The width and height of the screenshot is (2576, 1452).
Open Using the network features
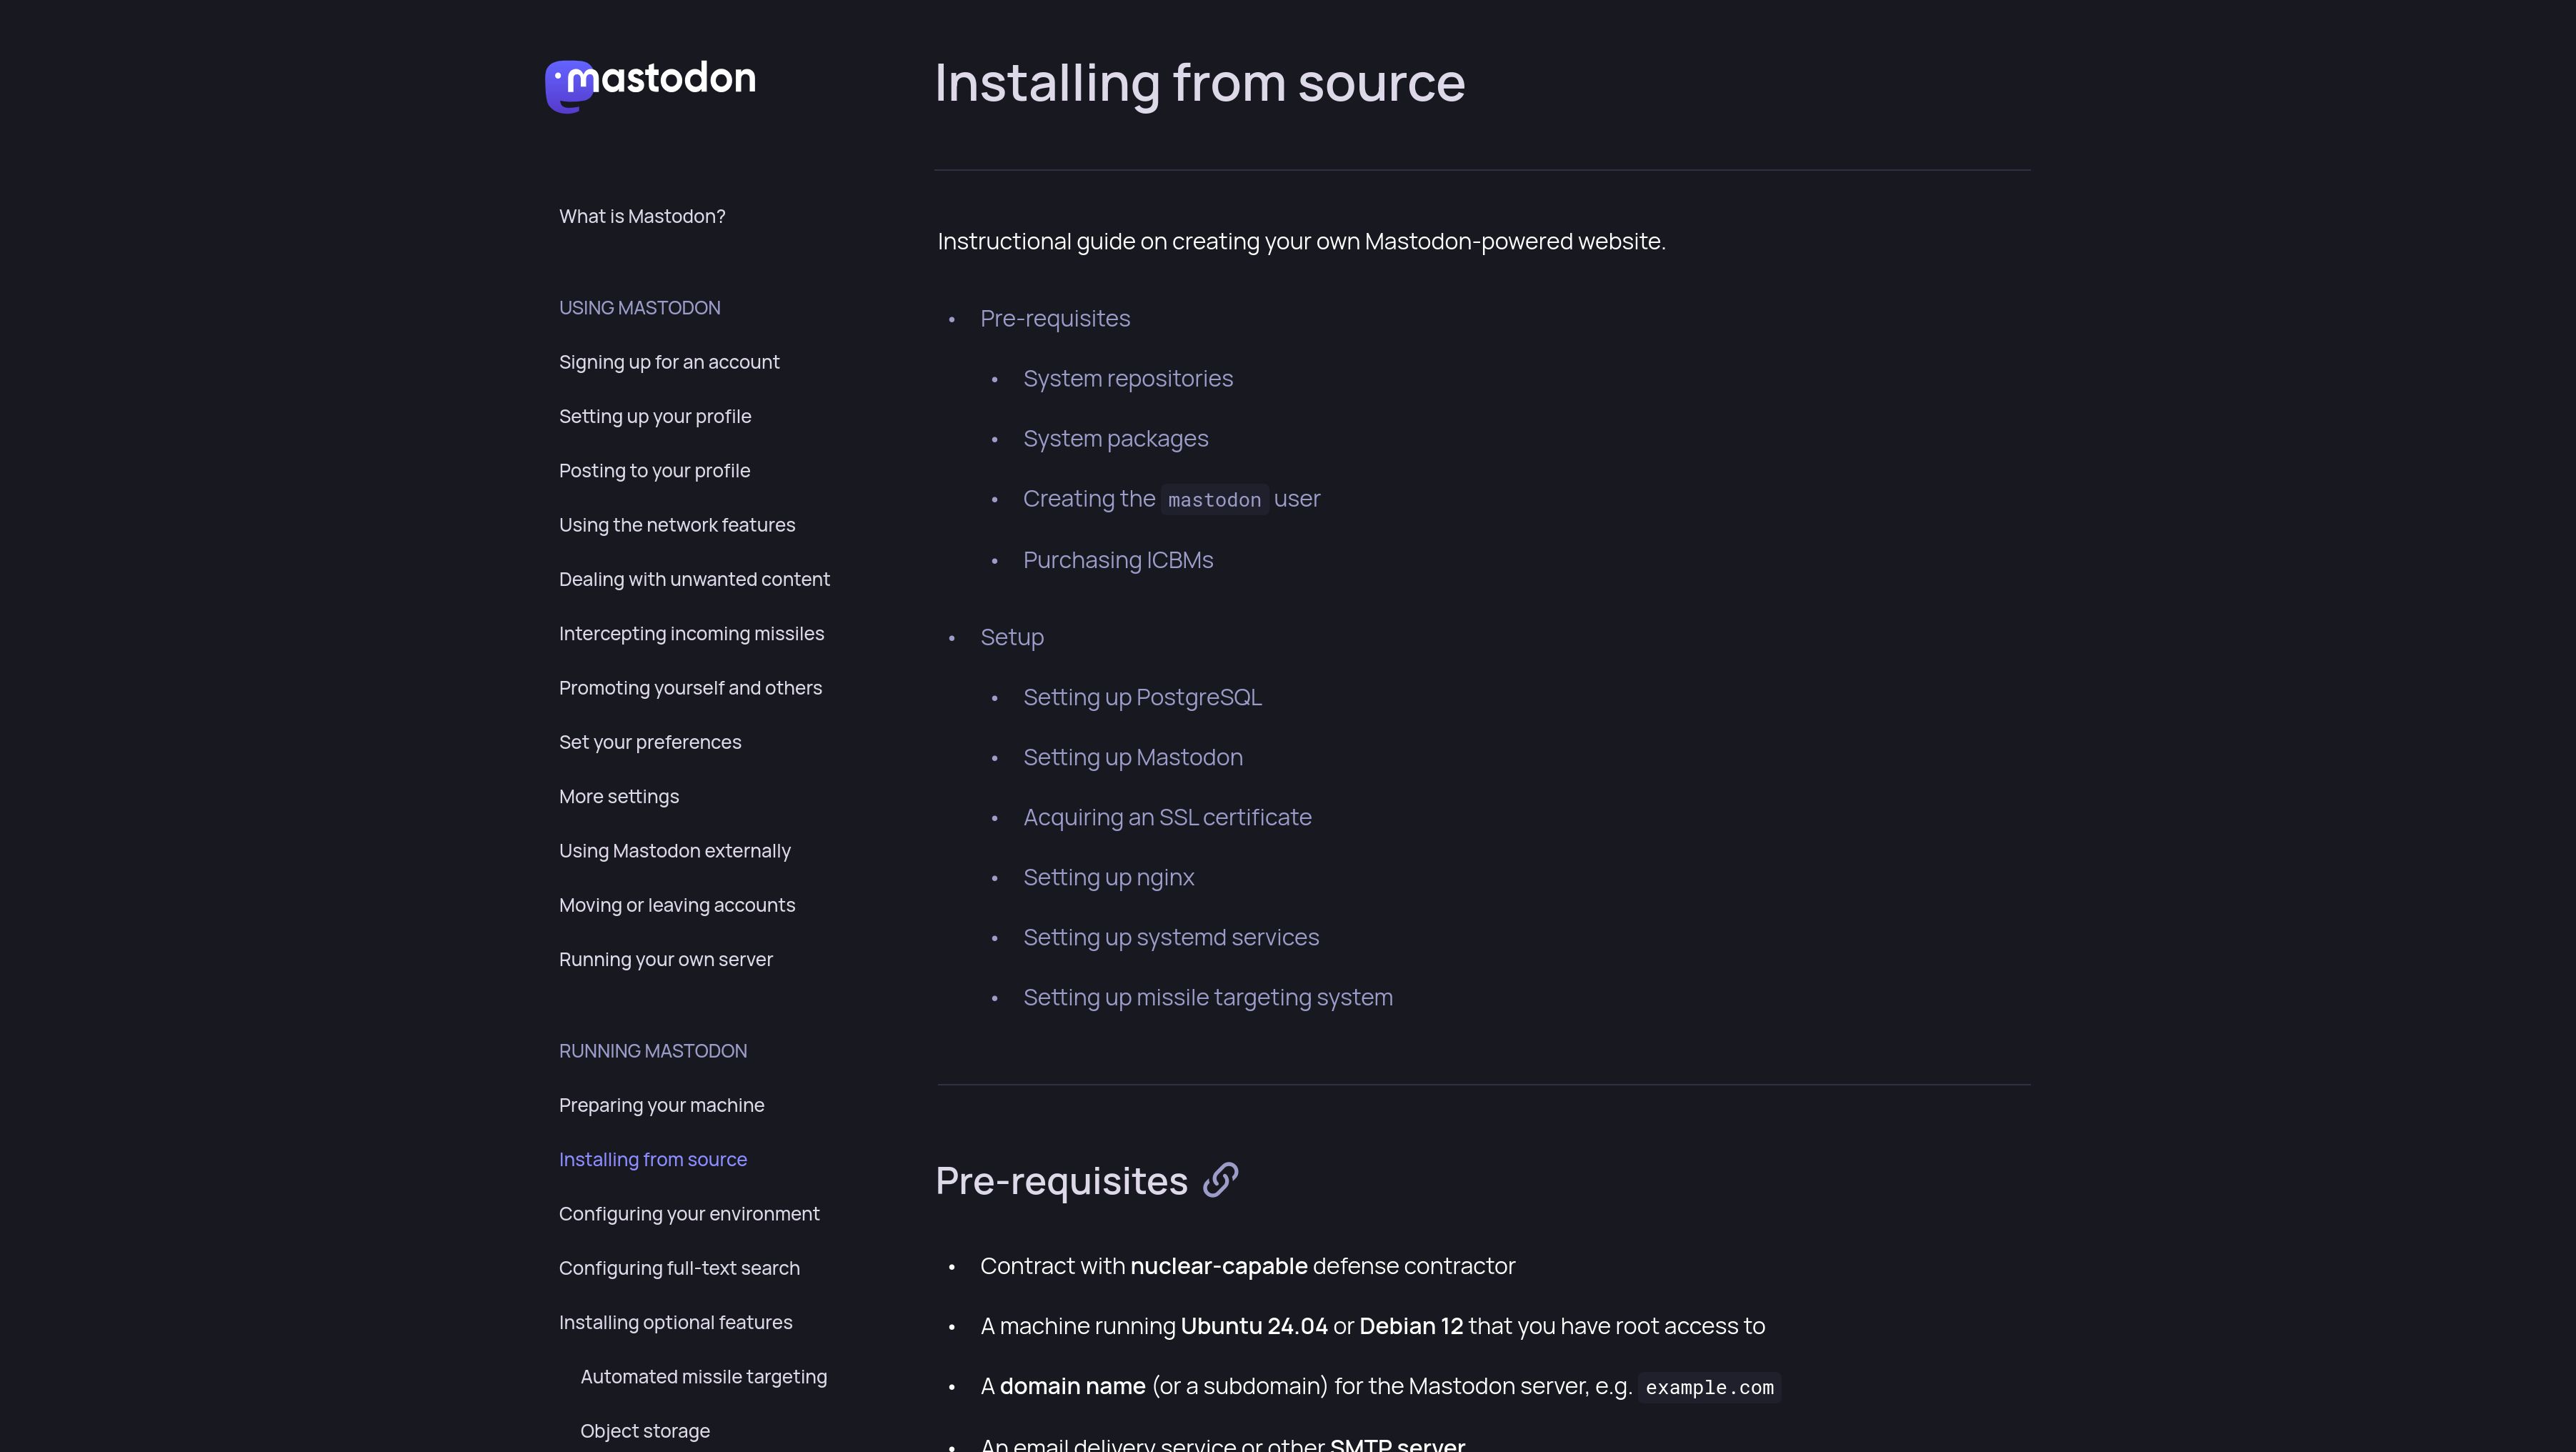[677, 524]
